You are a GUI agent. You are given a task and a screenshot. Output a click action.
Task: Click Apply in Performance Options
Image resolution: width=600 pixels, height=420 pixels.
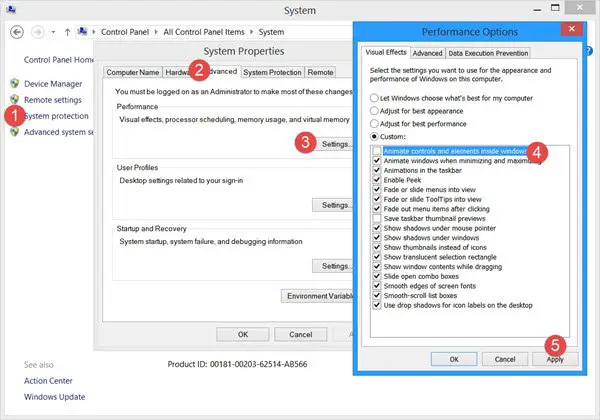[x=555, y=359]
